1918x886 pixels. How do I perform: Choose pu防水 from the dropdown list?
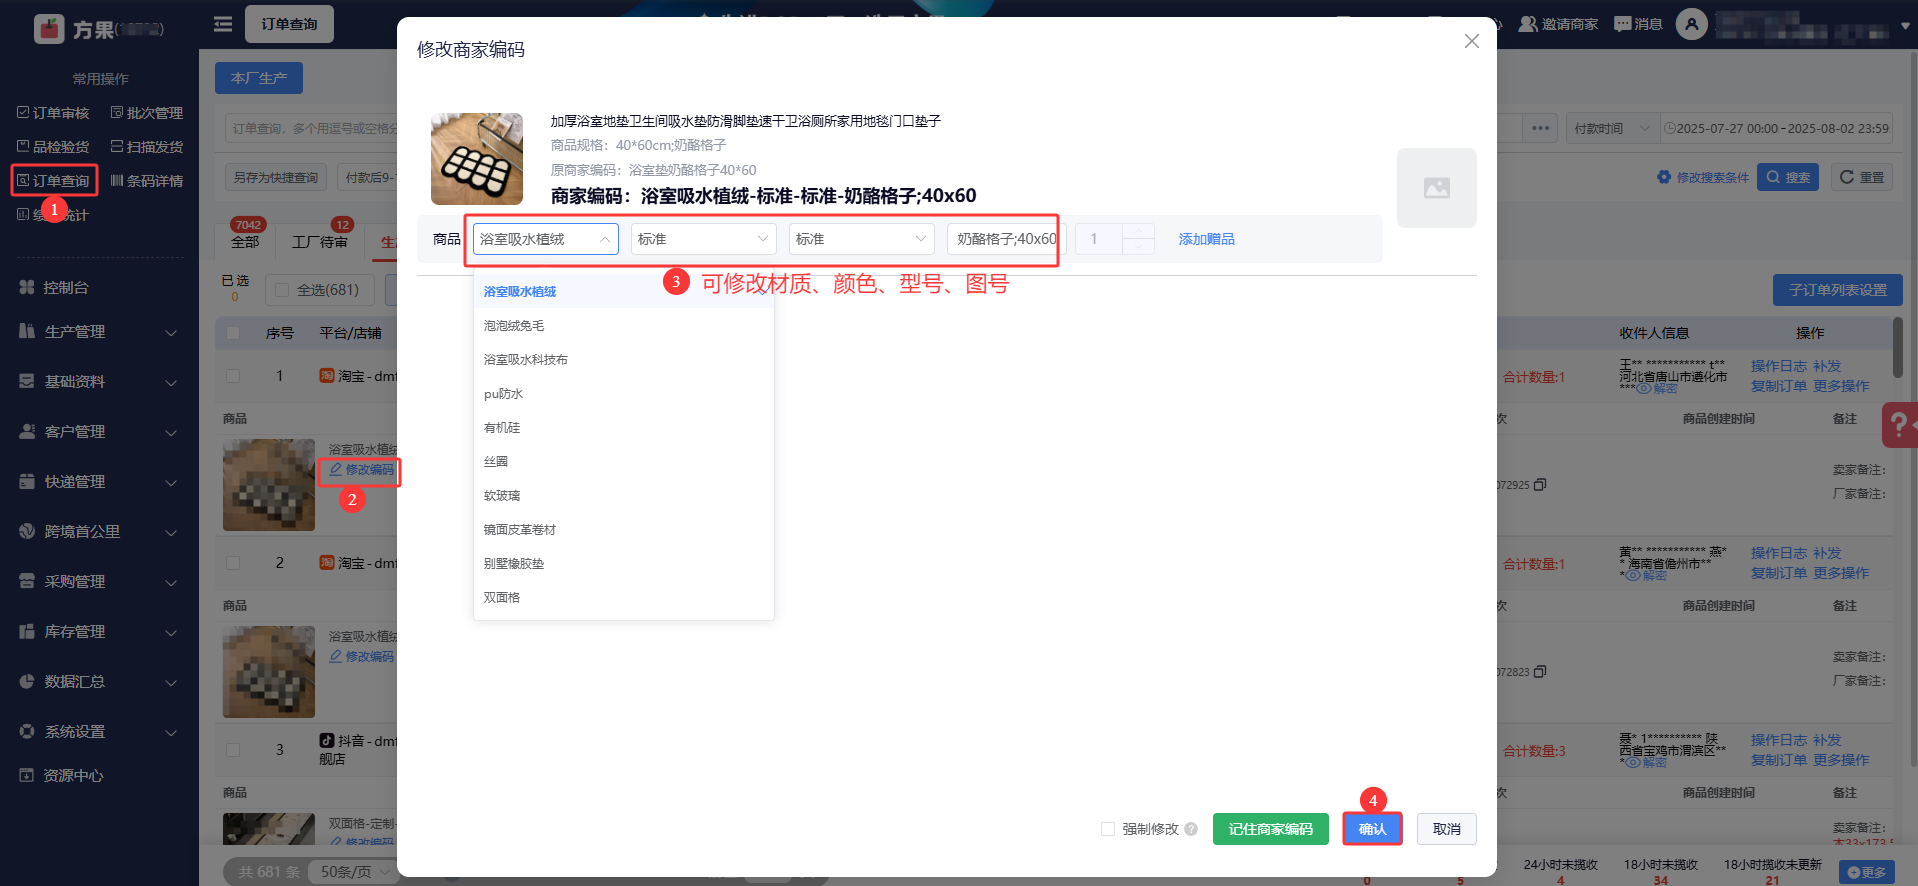coord(624,394)
